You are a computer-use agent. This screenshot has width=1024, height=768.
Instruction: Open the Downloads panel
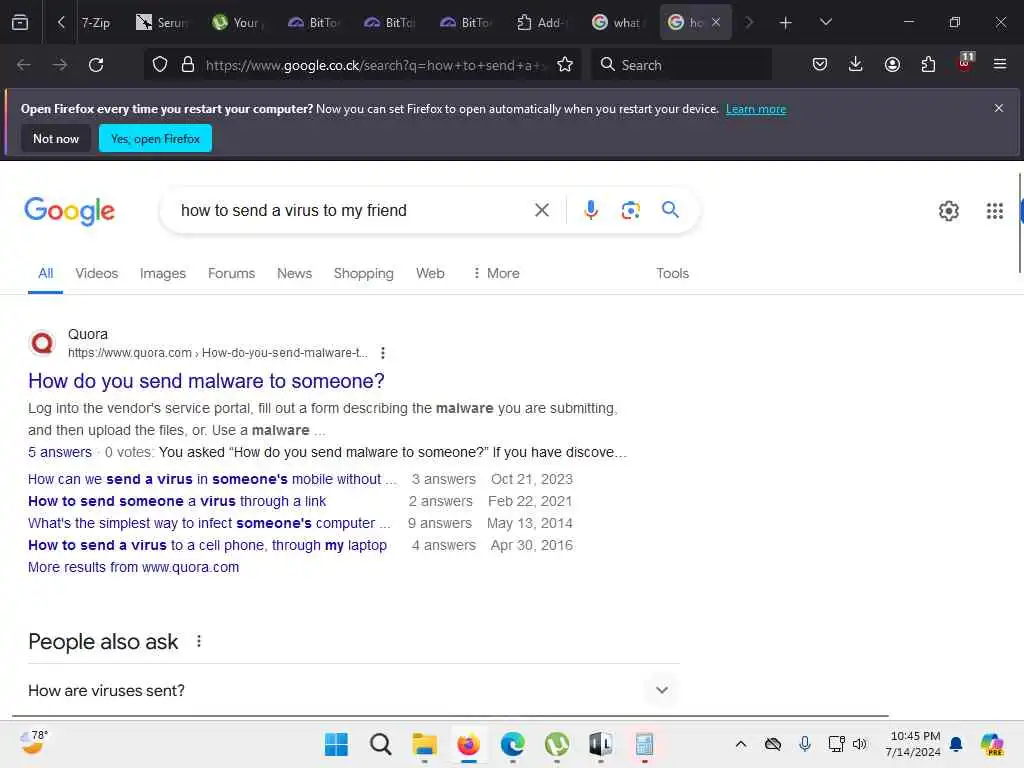[x=856, y=65]
